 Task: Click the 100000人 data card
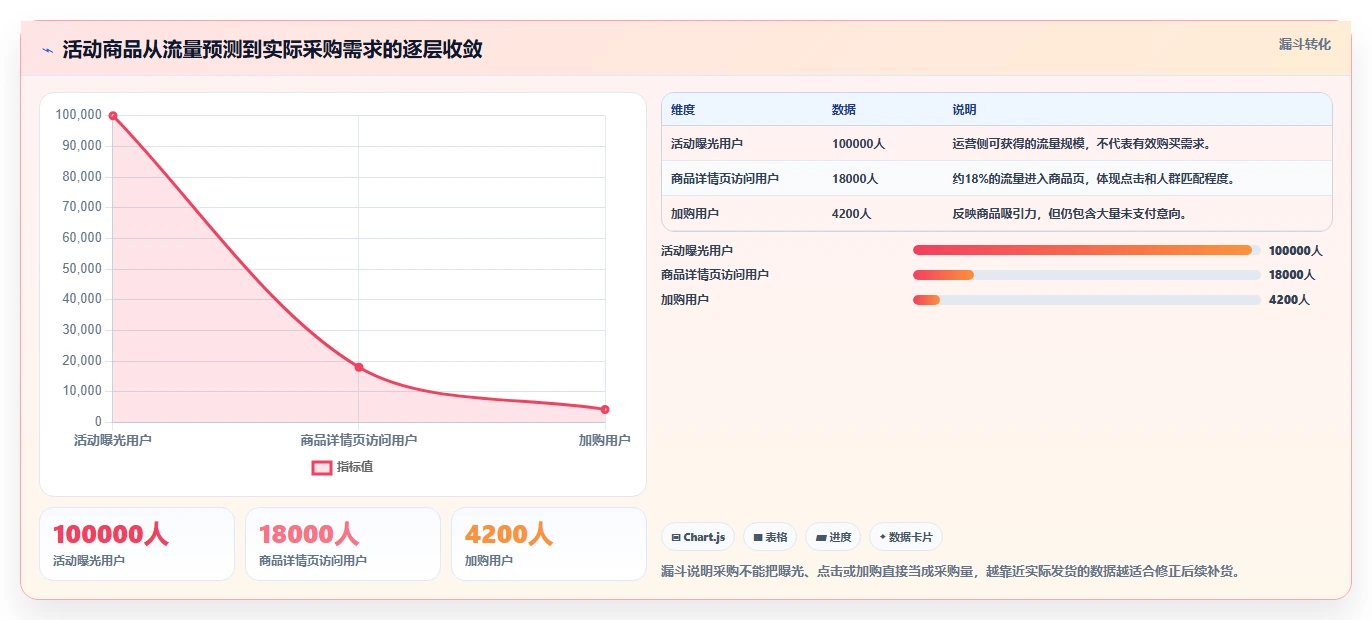click(137, 544)
